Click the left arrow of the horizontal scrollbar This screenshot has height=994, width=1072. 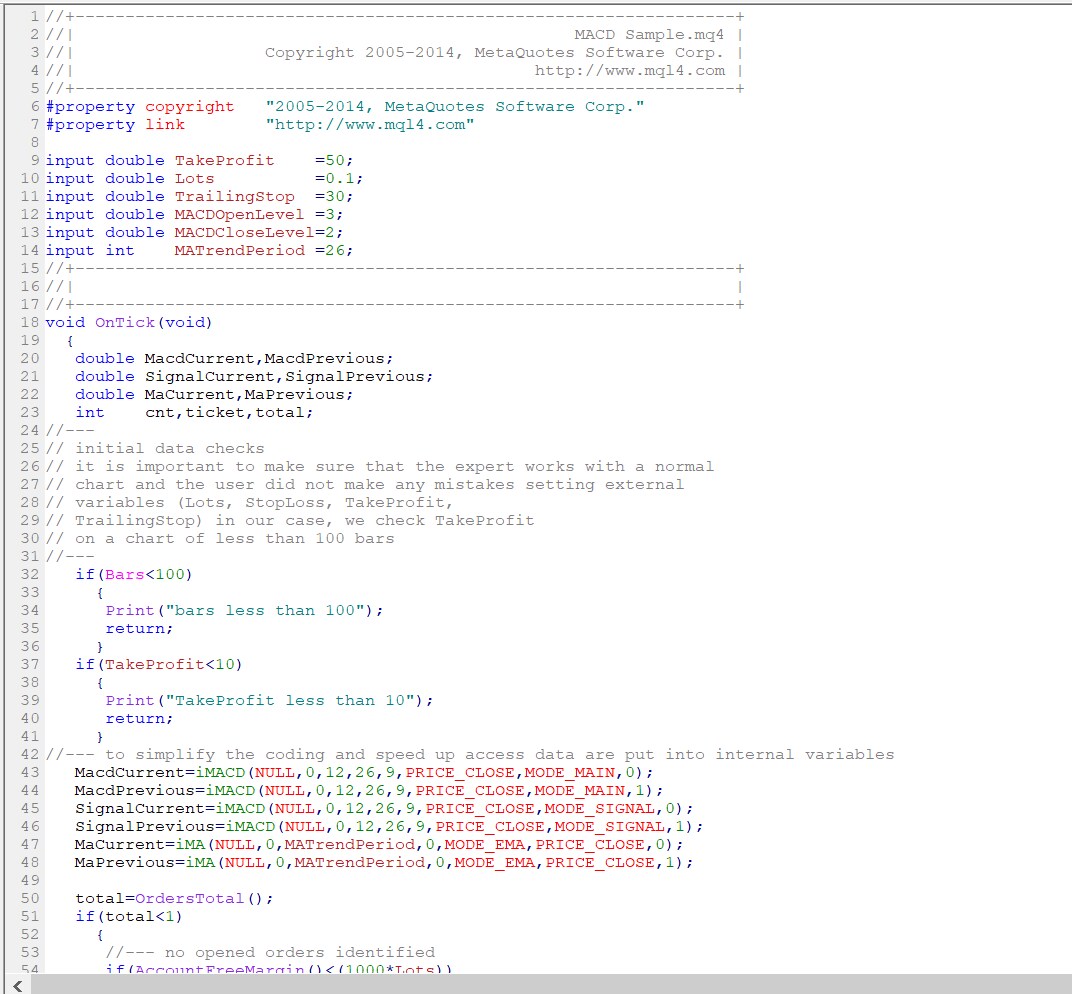(x=18, y=985)
